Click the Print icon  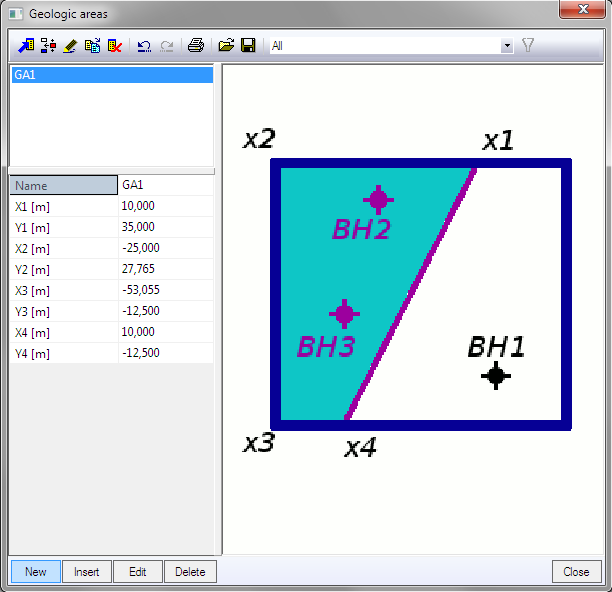(x=196, y=46)
